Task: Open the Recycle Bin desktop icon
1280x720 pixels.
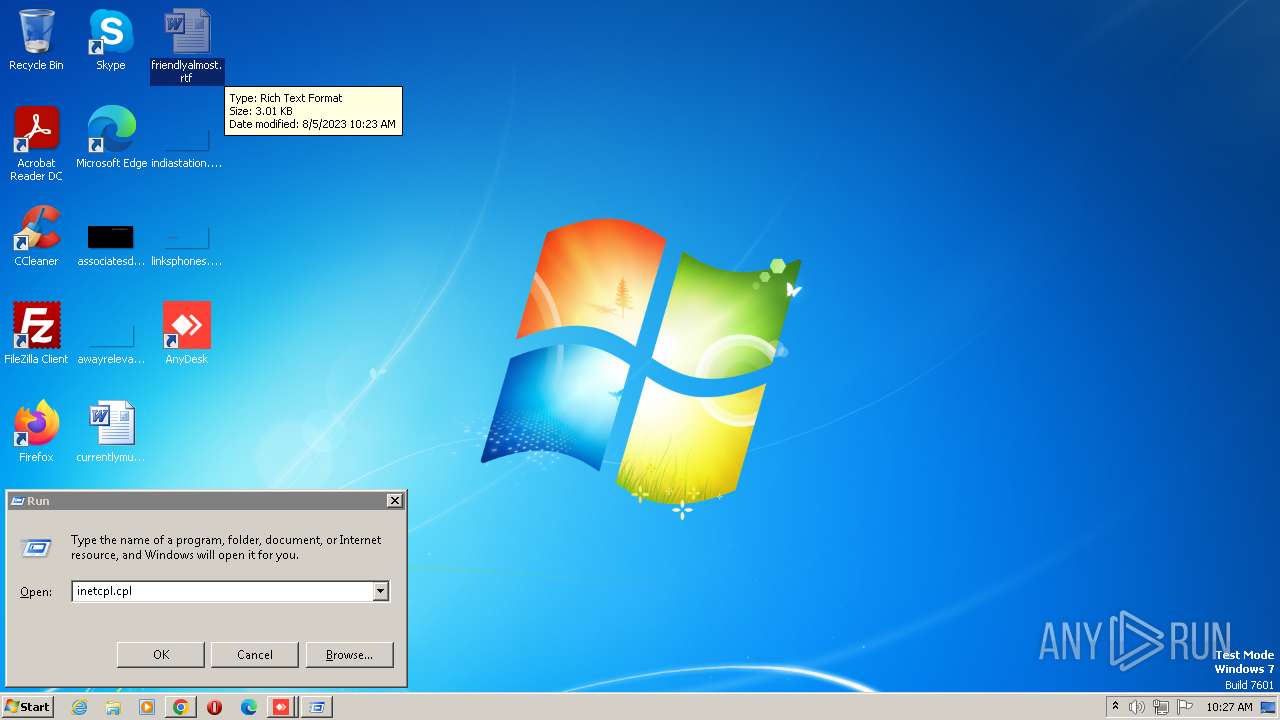Action: click(36, 40)
